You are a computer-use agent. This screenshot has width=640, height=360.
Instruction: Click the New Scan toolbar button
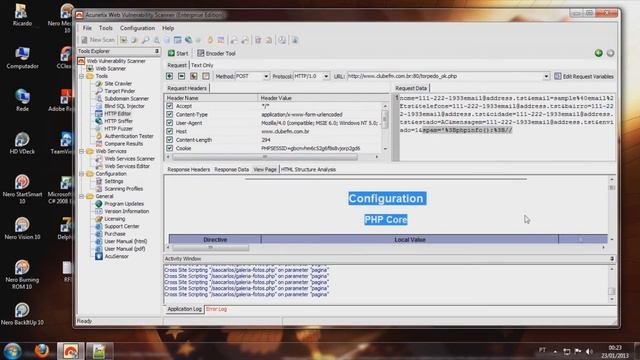coord(98,40)
